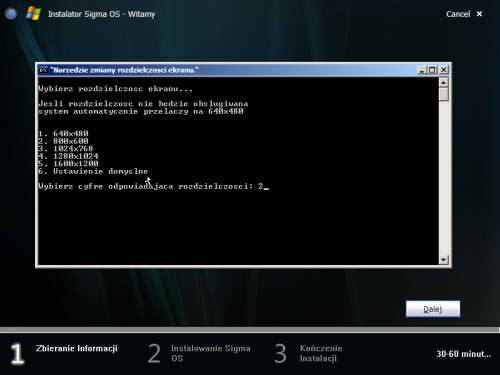Click the installation progress bar
This screenshot has height=375, width=500.
pyautogui.click(x=250, y=330)
